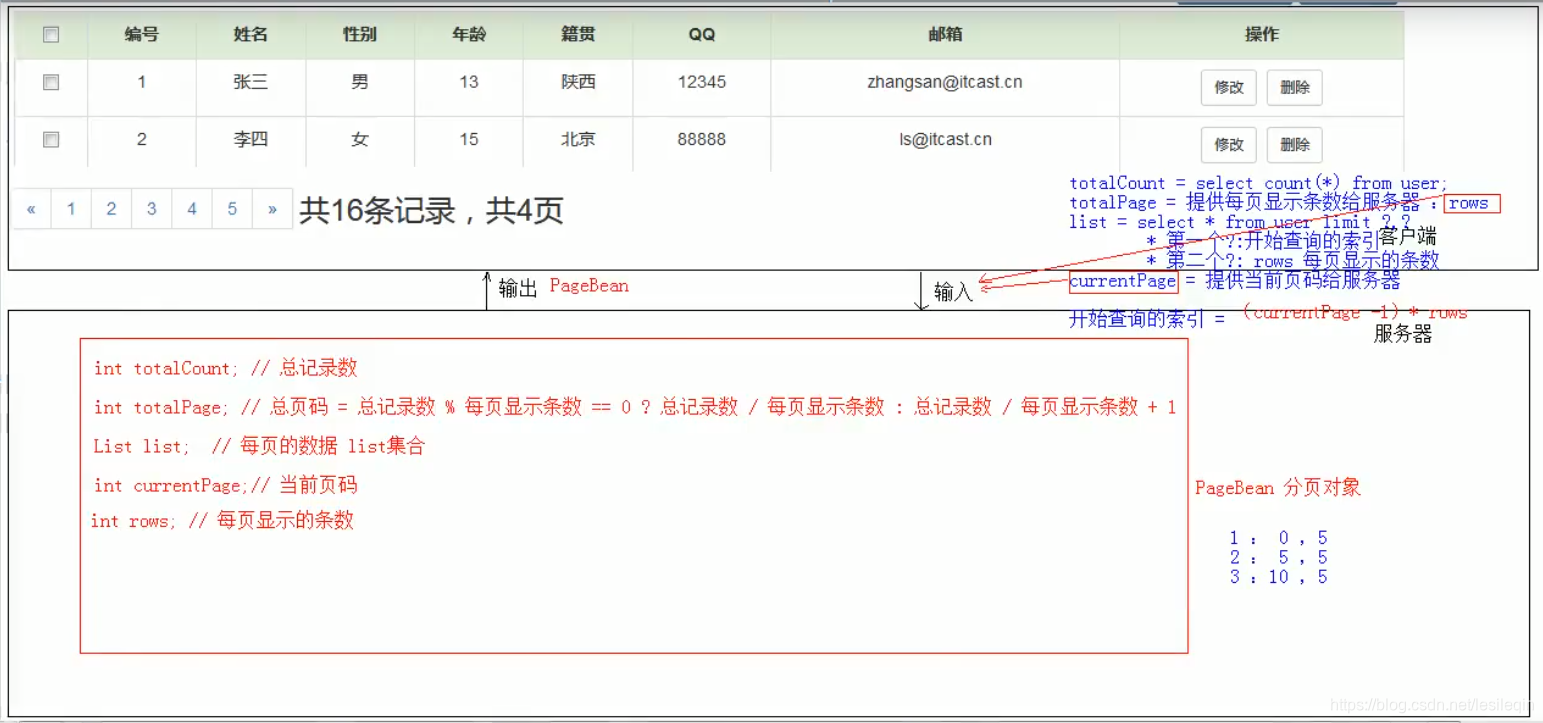Open pagination page 5

pos(232,209)
